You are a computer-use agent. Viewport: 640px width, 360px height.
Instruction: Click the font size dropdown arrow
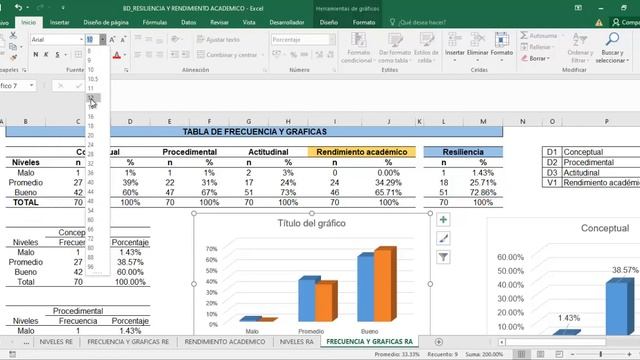103,40
